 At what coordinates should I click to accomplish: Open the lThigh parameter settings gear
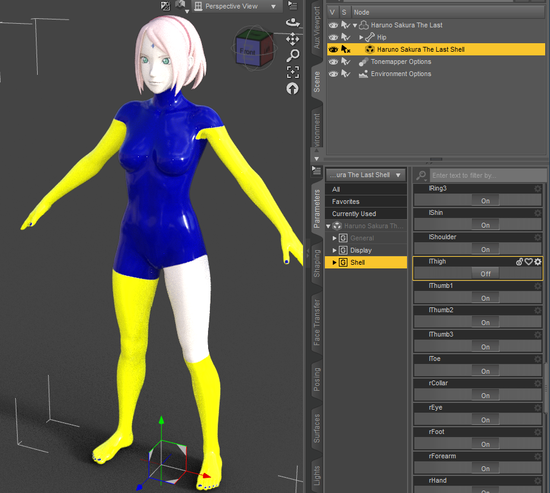538,262
